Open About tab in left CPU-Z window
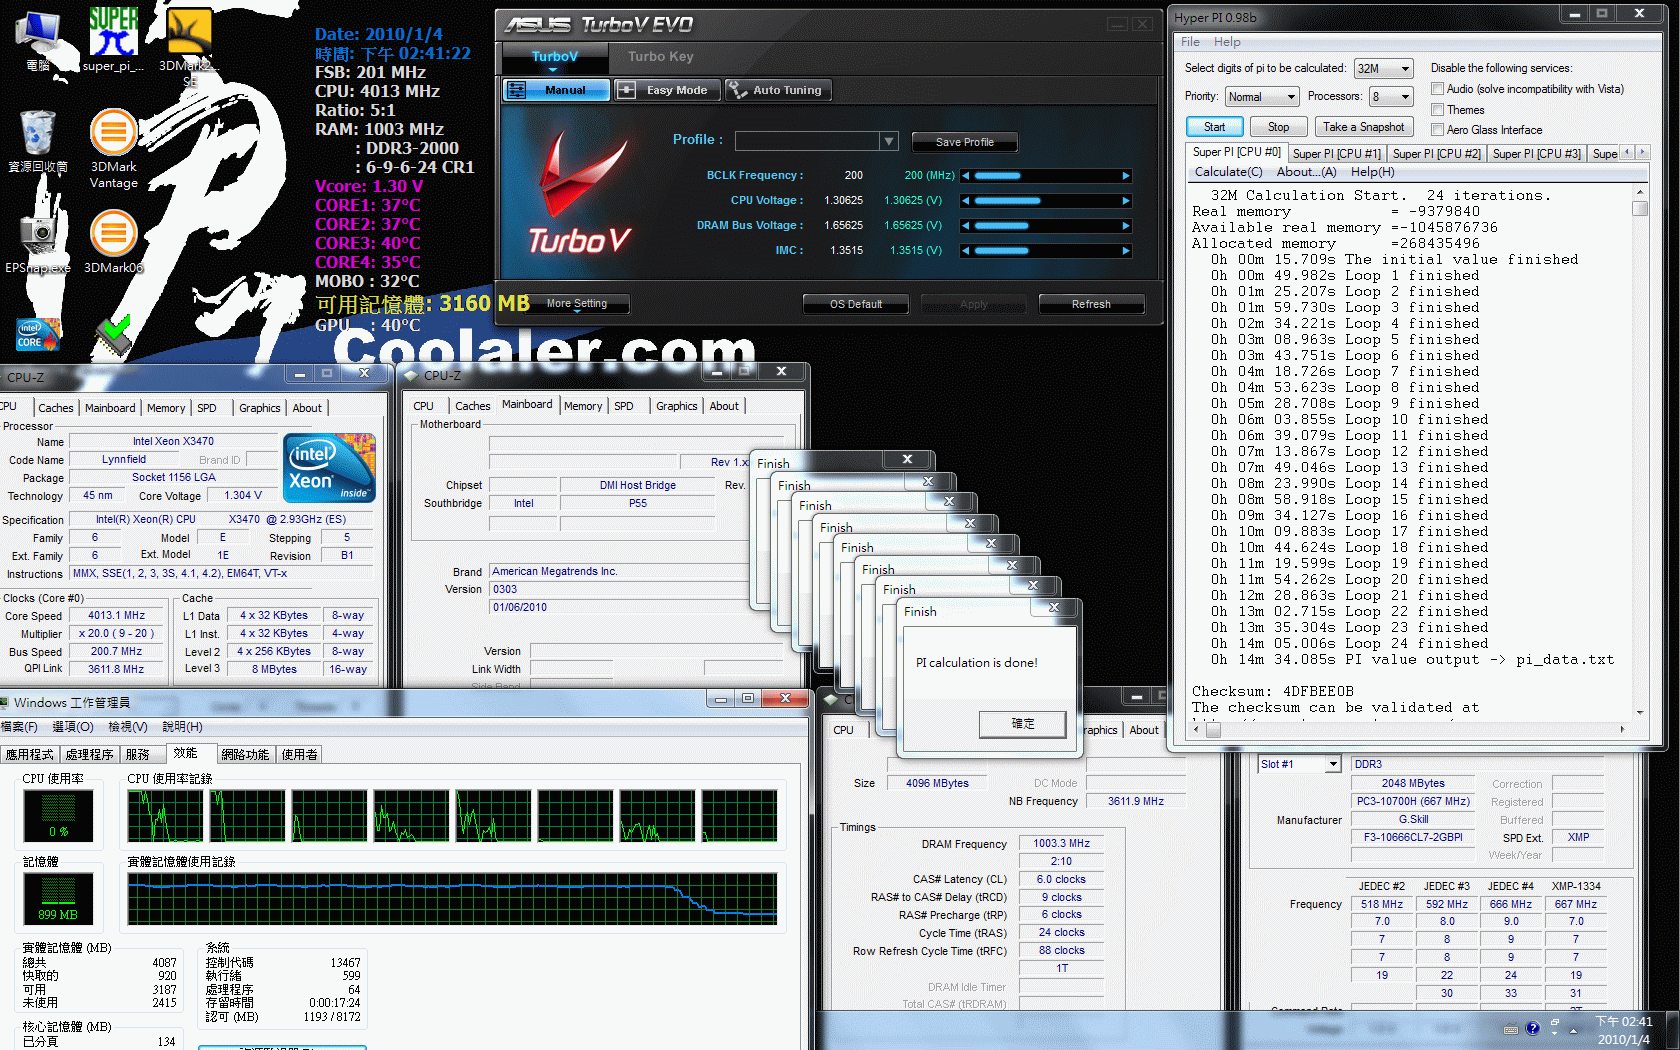The height and width of the screenshot is (1050, 1680). click(307, 408)
